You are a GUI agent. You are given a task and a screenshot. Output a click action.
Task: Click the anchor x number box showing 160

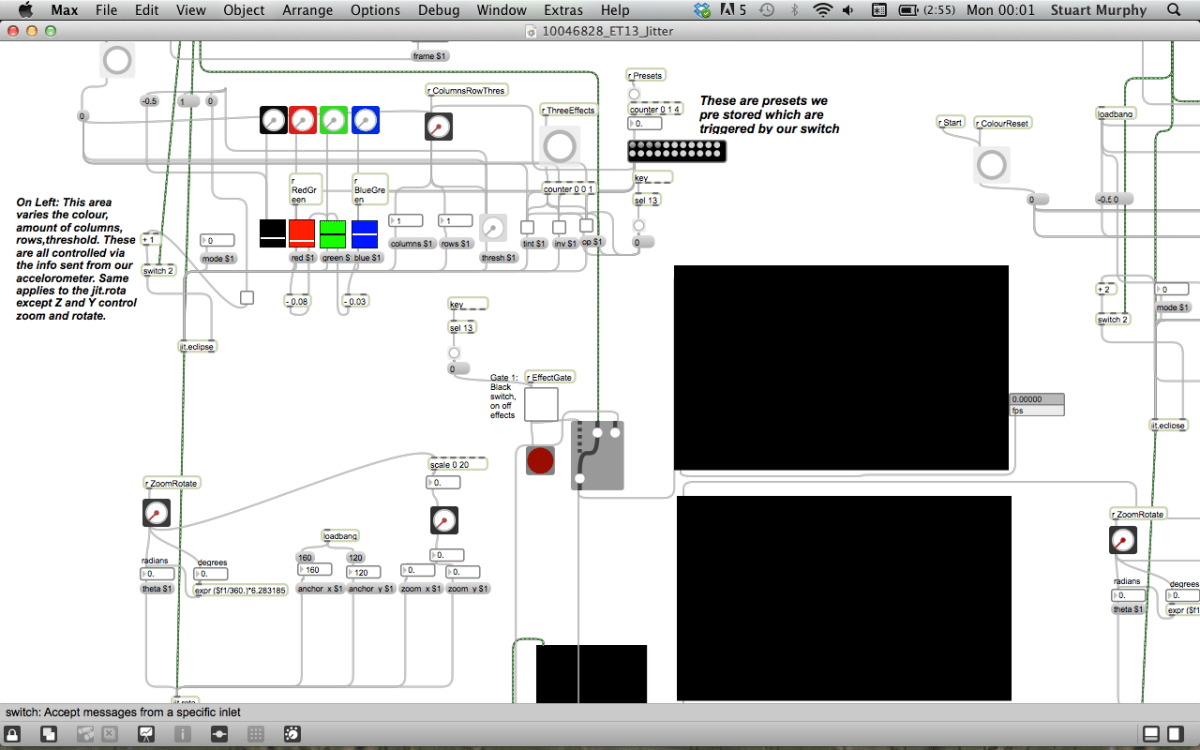click(314, 570)
